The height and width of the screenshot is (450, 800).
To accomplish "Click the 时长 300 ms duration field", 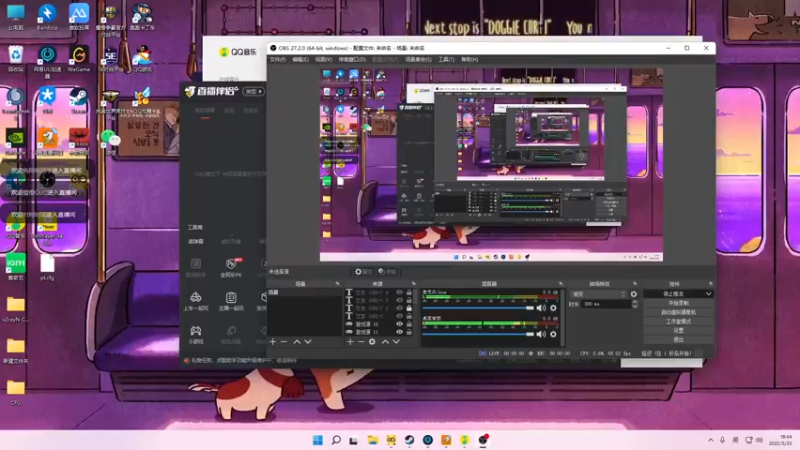I will pos(606,304).
